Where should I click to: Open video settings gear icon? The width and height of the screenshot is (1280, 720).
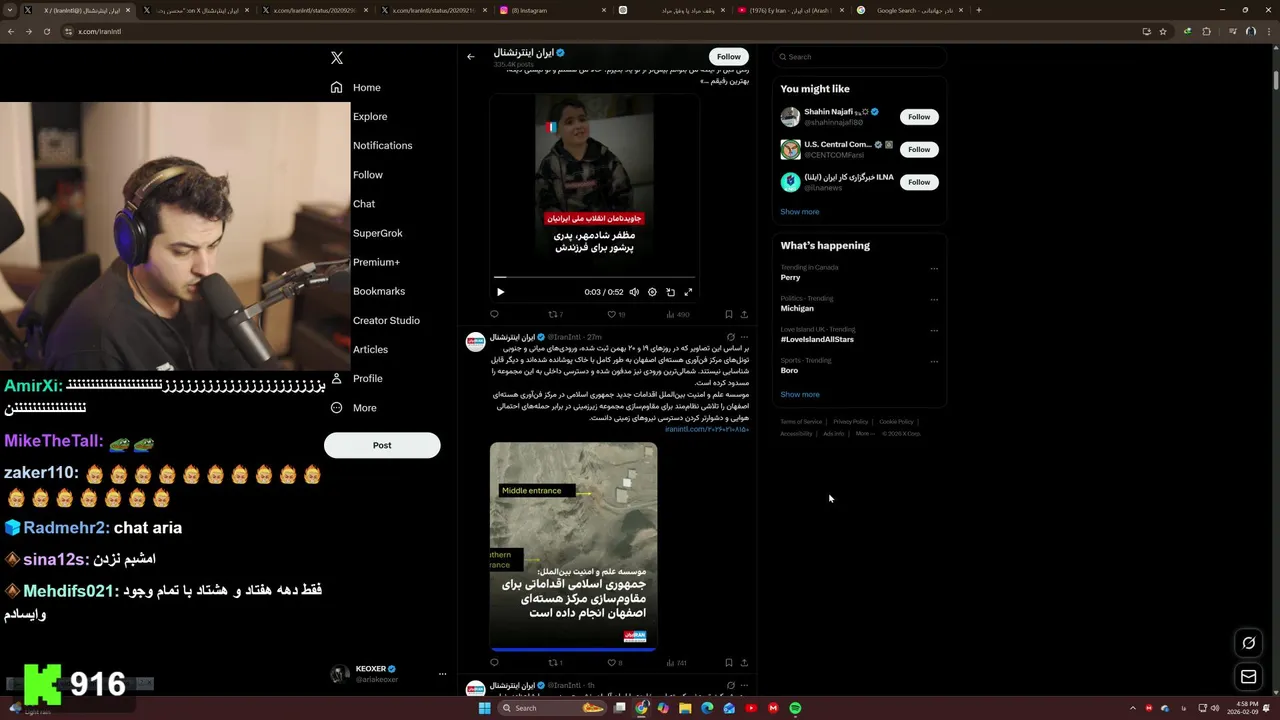652,292
